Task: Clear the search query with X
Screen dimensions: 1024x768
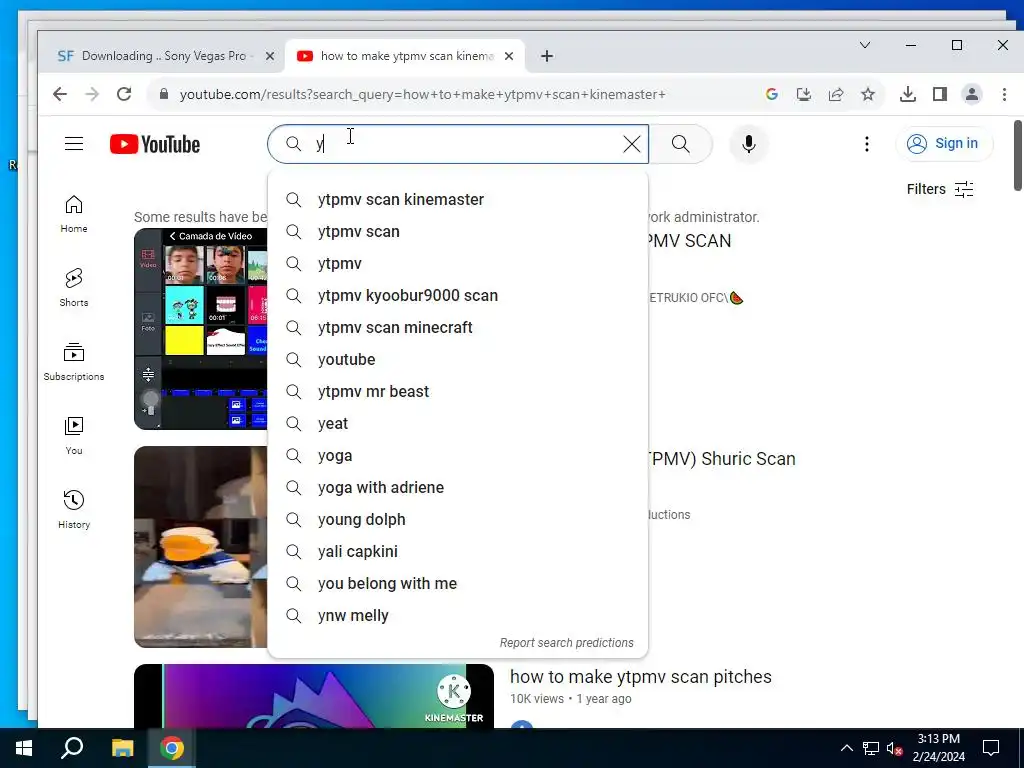Action: [x=632, y=144]
